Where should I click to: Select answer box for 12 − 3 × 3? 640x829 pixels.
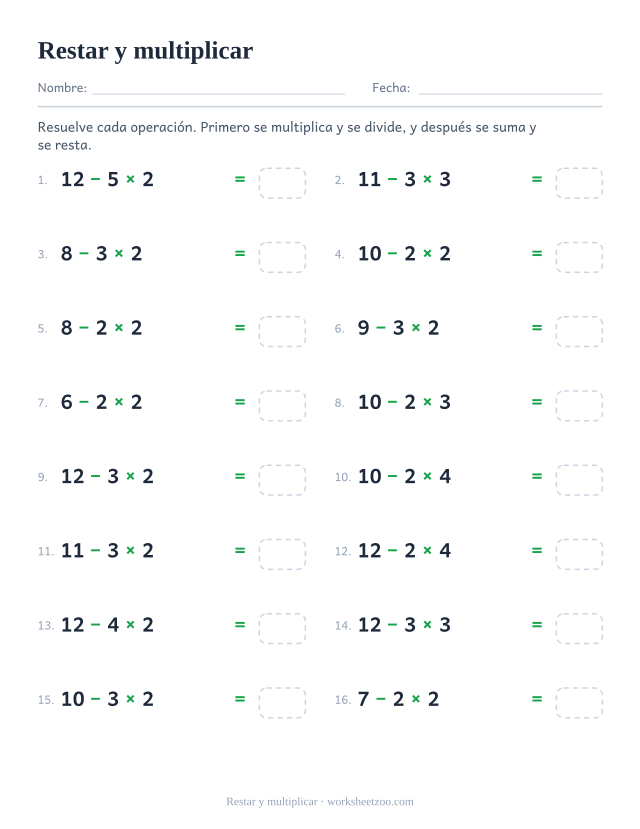pyautogui.click(x=579, y=629)
